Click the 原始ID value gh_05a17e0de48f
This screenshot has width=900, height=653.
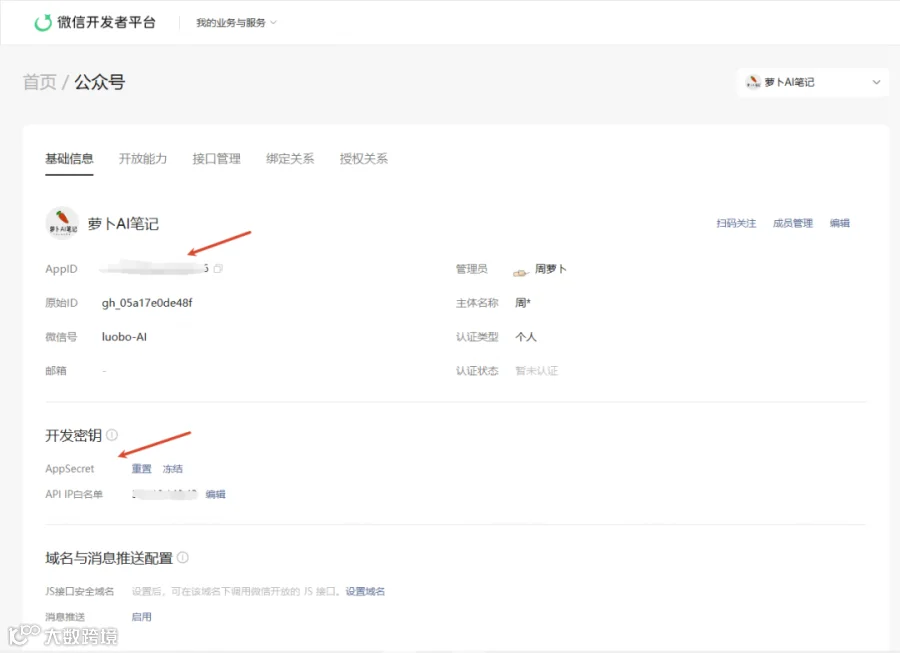click(147, 302)
